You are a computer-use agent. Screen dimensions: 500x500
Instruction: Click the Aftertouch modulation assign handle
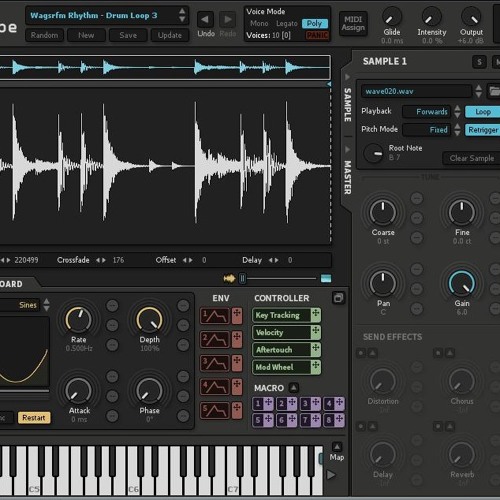pos(315,350)
